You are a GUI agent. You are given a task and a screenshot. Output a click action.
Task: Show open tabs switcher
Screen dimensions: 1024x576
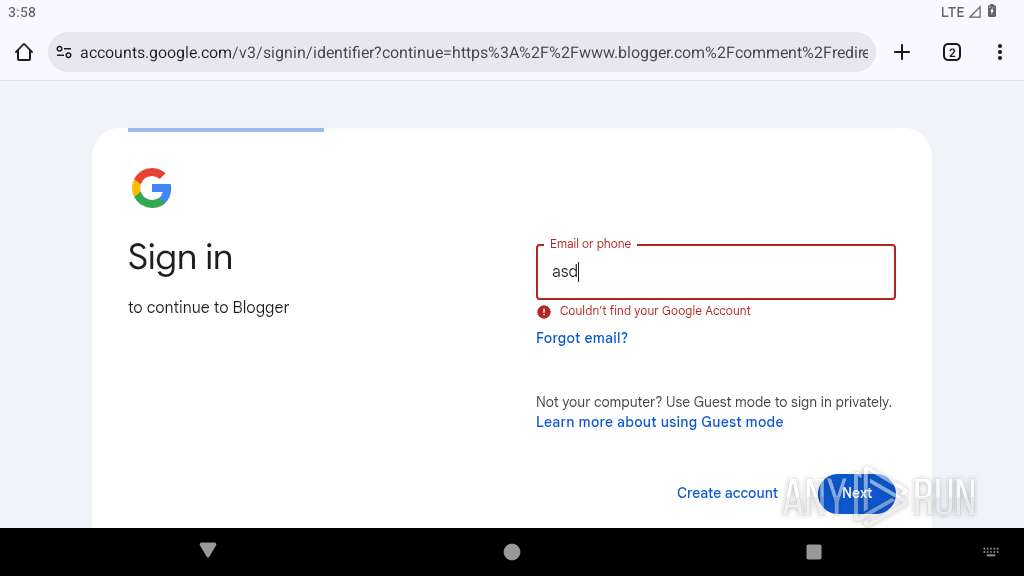(x=952, y=52)
